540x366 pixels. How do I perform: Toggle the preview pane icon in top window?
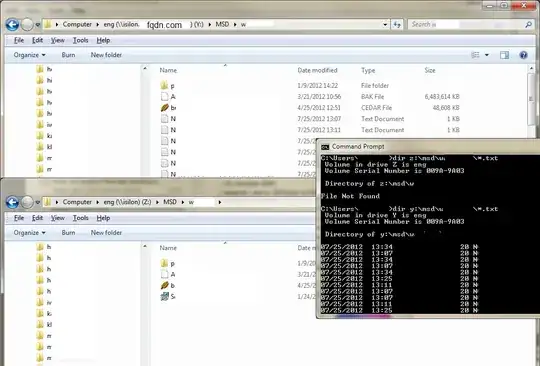[x=505, y=55]
